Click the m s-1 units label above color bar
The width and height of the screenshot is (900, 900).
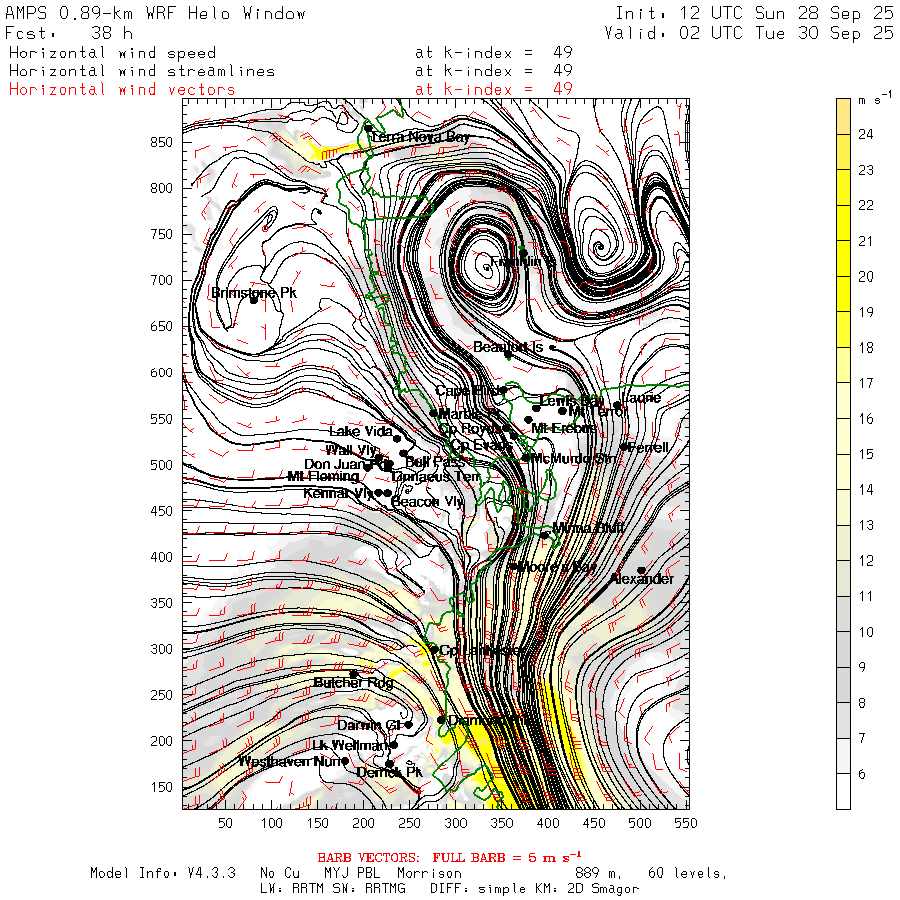[x=875, y=98]
